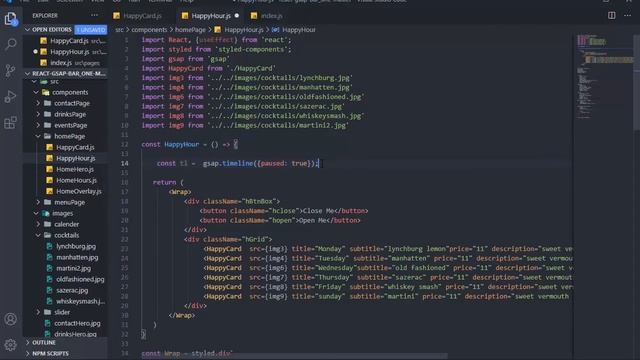Open the Manage gear icon
The height and width of the screenshot is (360, 640).
10,345
